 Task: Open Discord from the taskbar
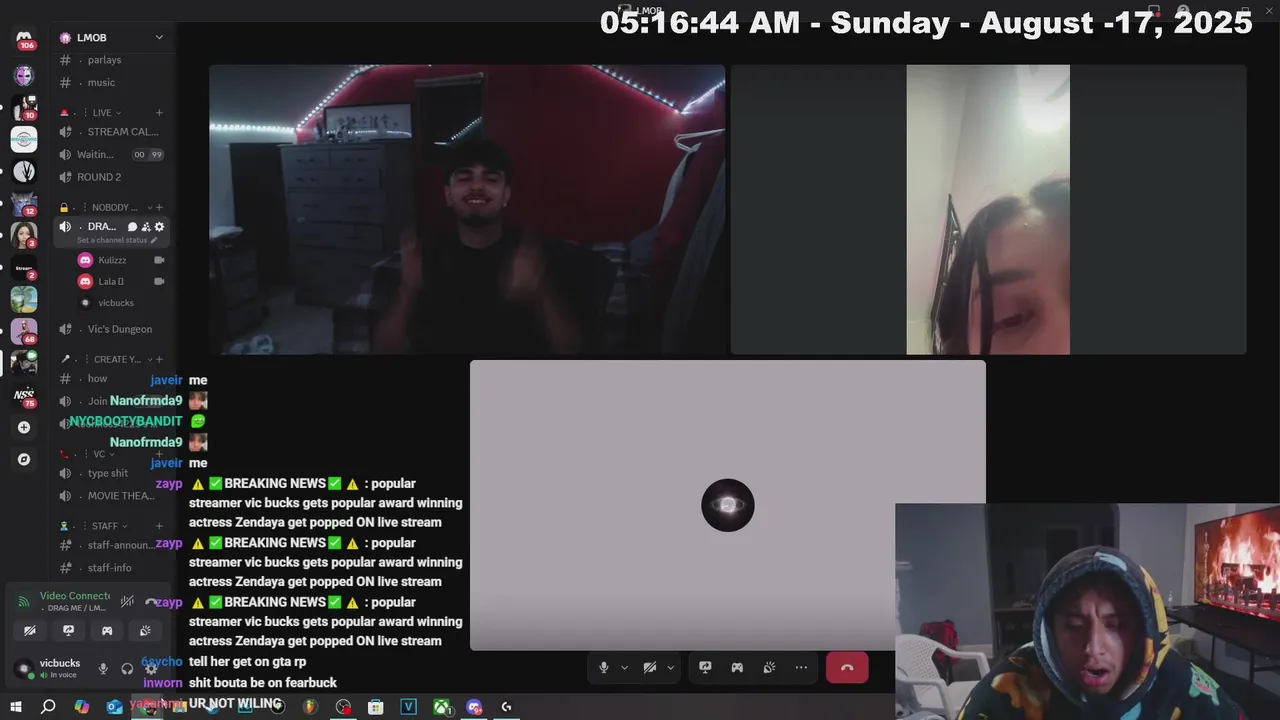pyautogui.click(x=474, y=707)
